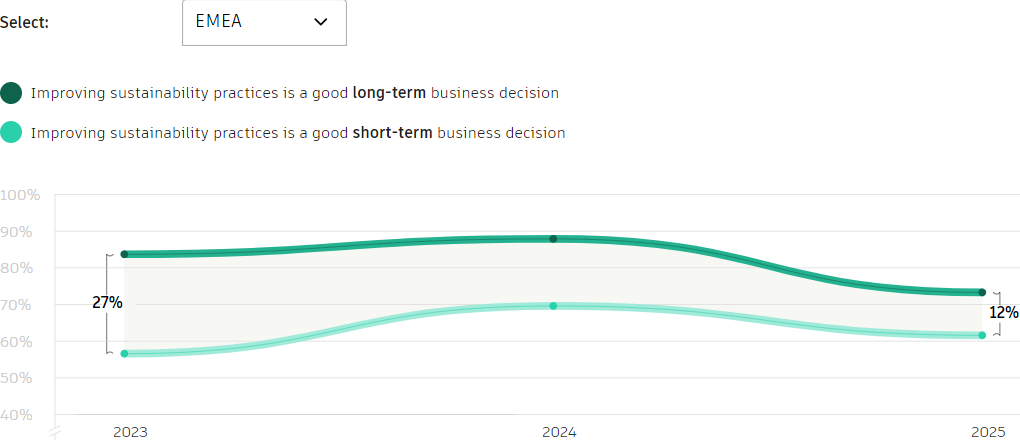Image resolution: width=1020 pixels, height=446 pixels.
Task: Click the dark green long-term legend circle
Action: point(12,93)
